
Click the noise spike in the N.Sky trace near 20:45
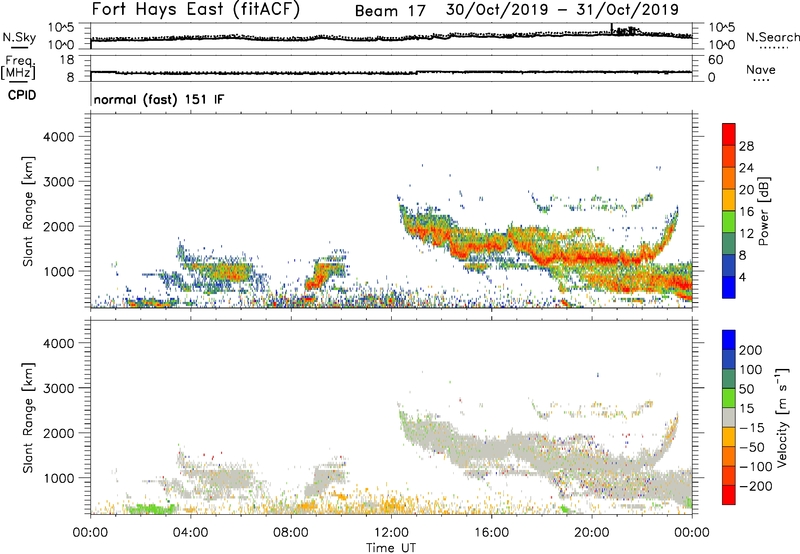pyautogui.click(x=611, y=28)
